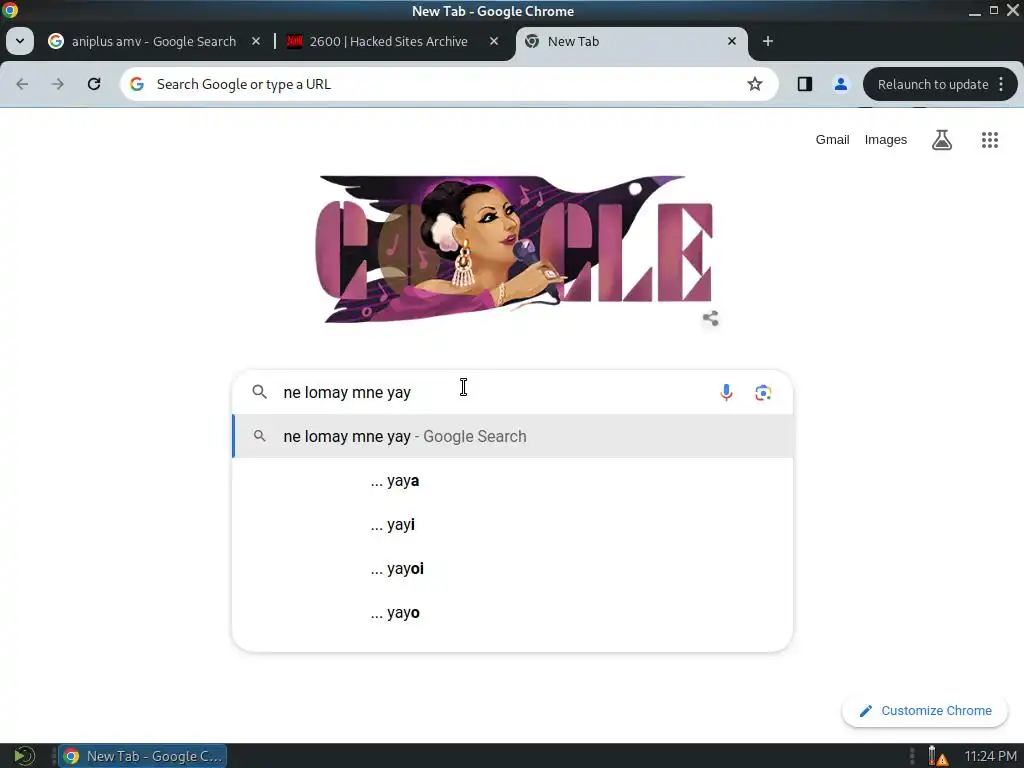This screenshot has width=1024, height=768.
Task: Go forward with the forward arrow
Action: point(58,84)
